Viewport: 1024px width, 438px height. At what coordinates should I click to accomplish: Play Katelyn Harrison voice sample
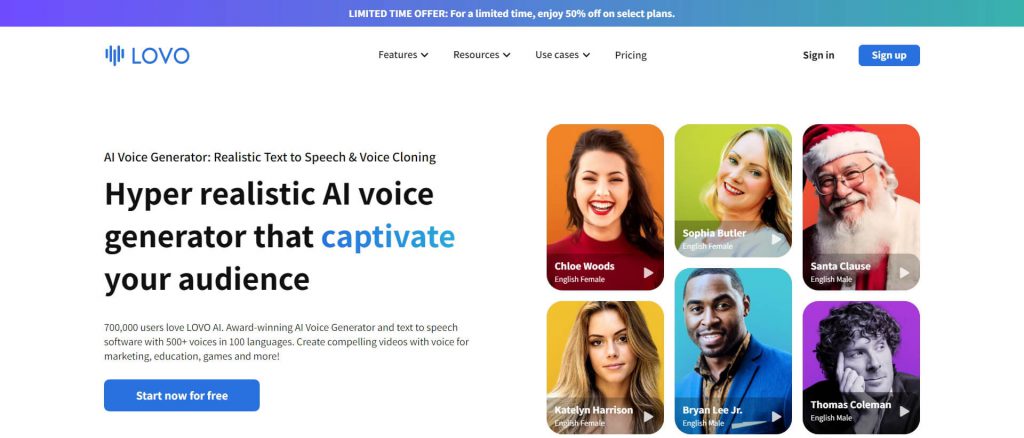pos(648,416)
